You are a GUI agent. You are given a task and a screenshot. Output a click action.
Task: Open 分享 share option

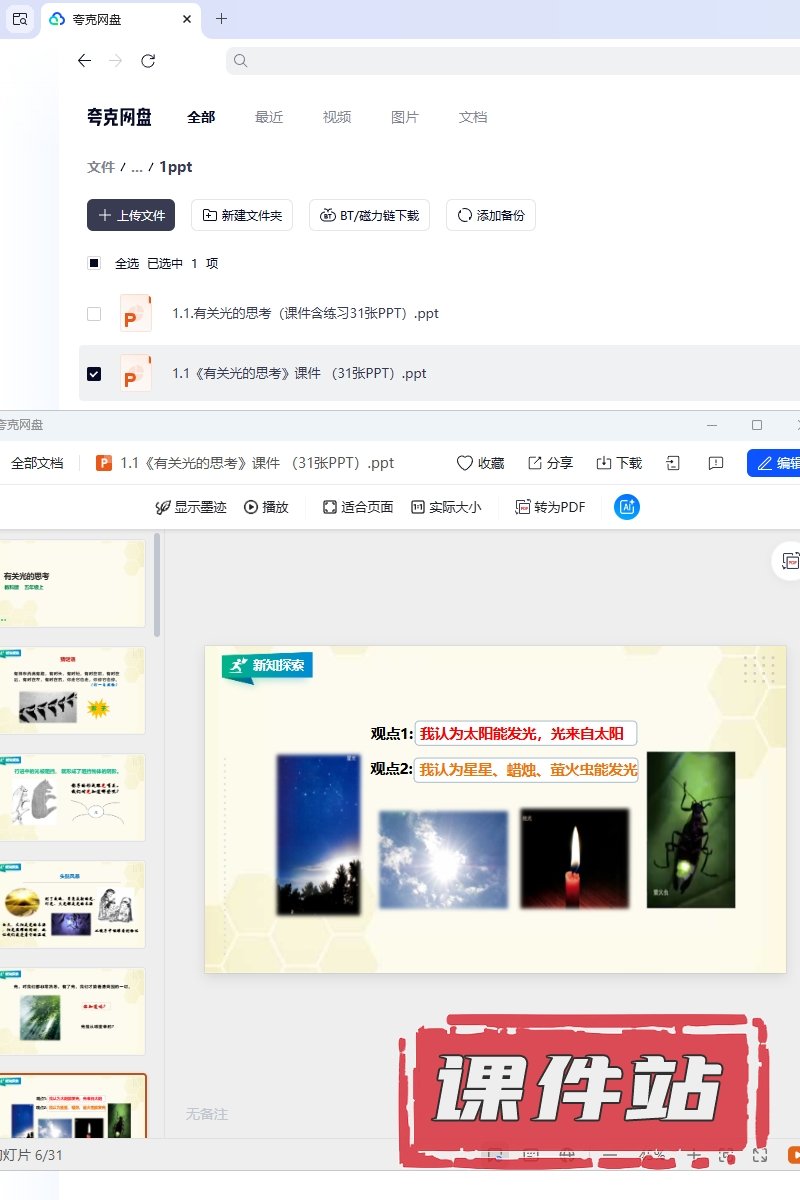click(550, 463)
